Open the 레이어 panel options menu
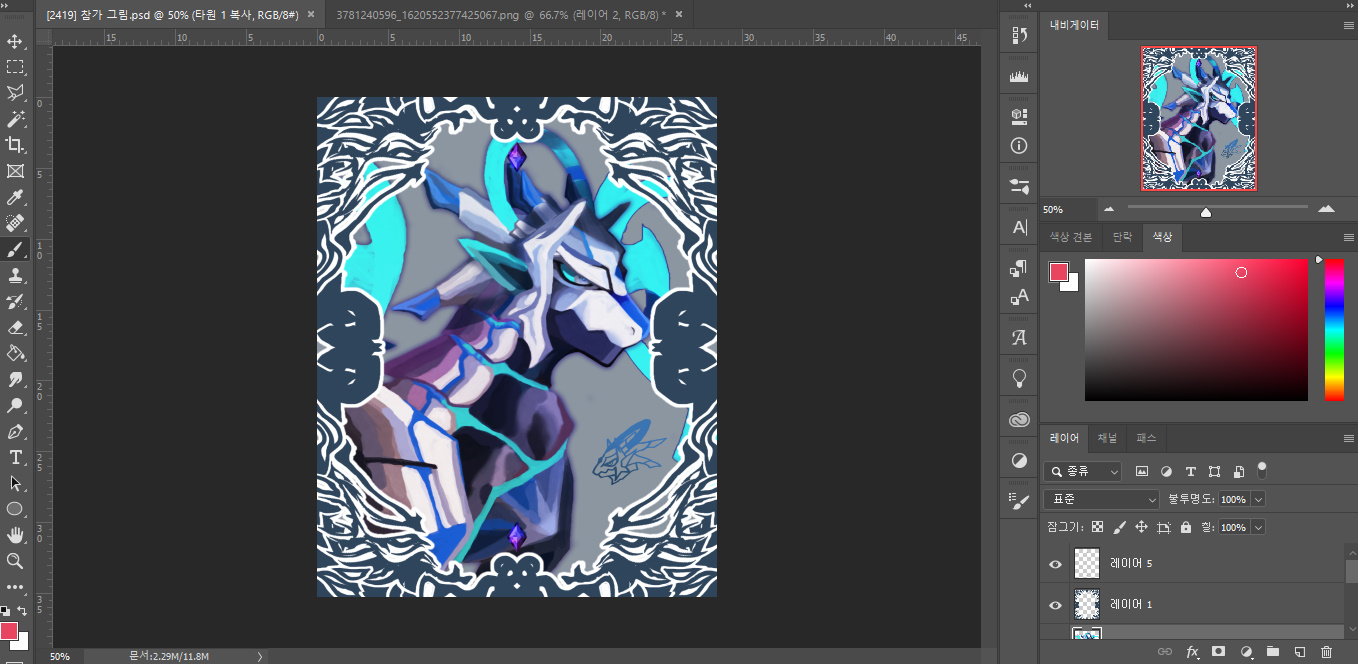Viewport: 1358px width, 664px height. tap(1348, 438)
